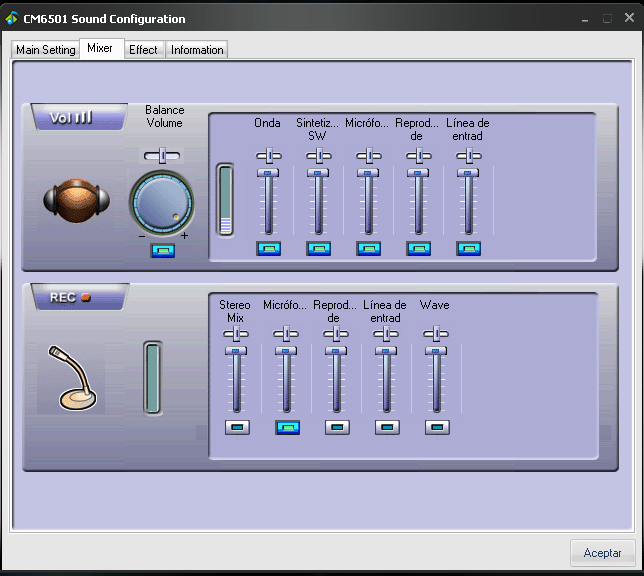
Task: Toggle the master volume mute button
Action: tap(163, 250)
